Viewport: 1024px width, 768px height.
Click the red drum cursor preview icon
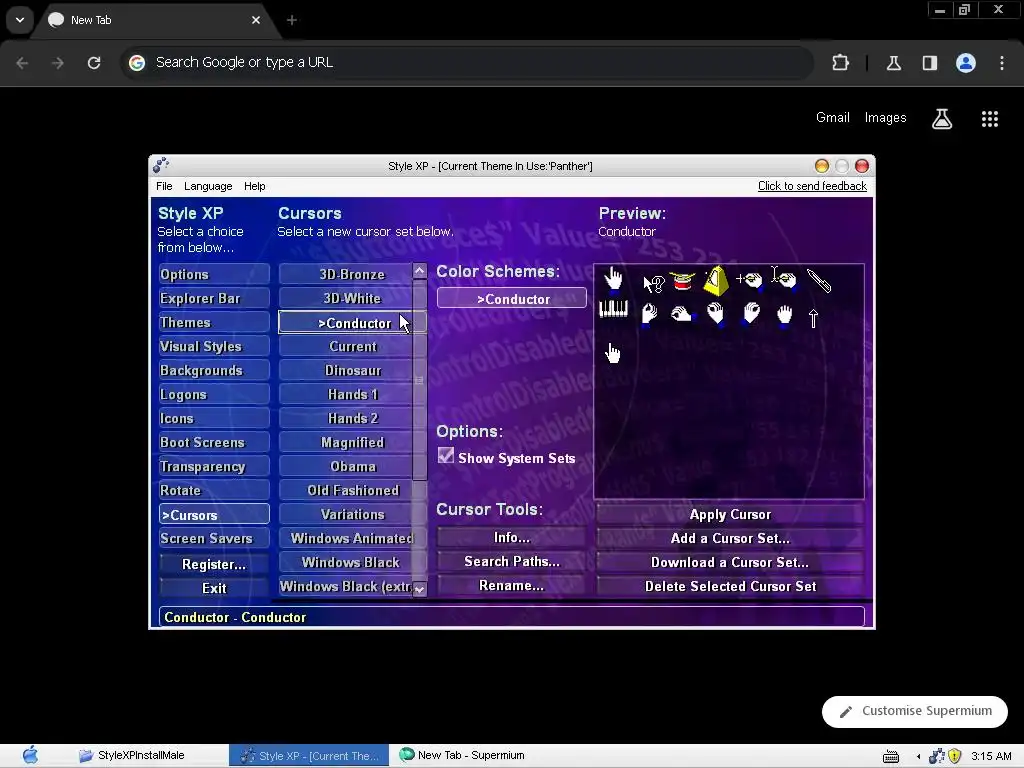(x=682, y=281)
